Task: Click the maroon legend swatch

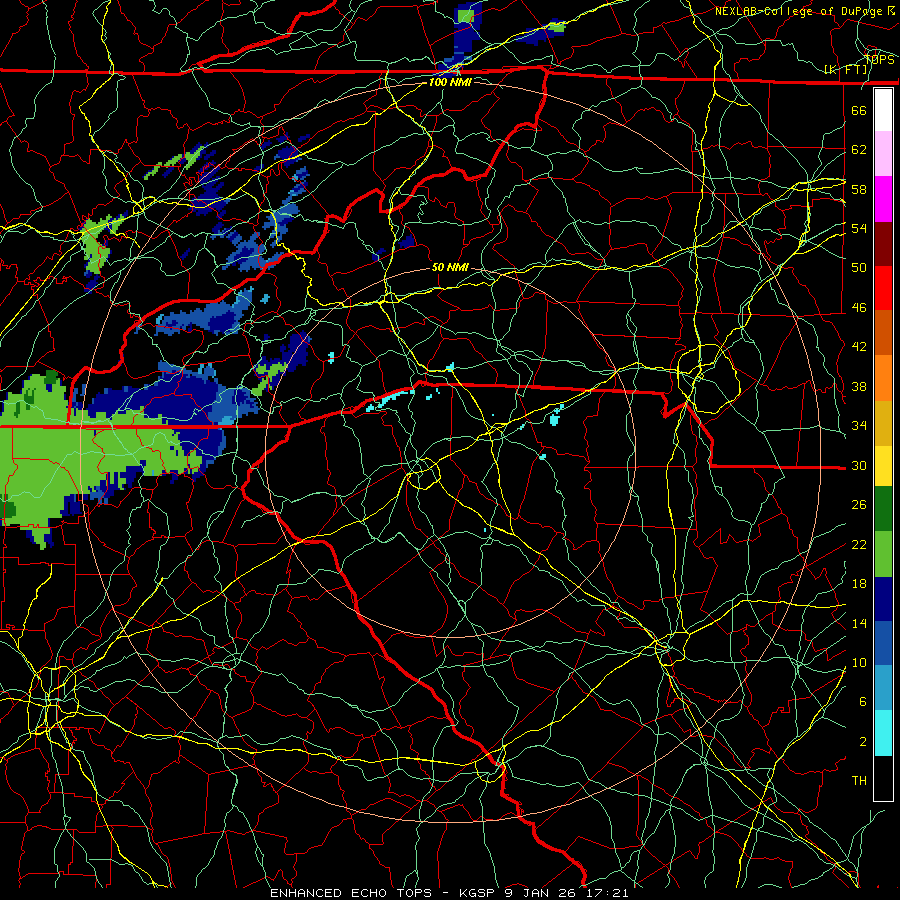Action: click(x=883, y=243)
